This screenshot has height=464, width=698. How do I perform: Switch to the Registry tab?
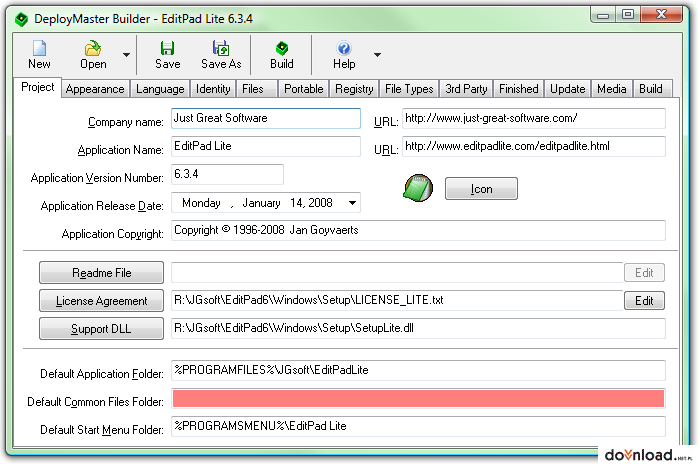(354, 89)
